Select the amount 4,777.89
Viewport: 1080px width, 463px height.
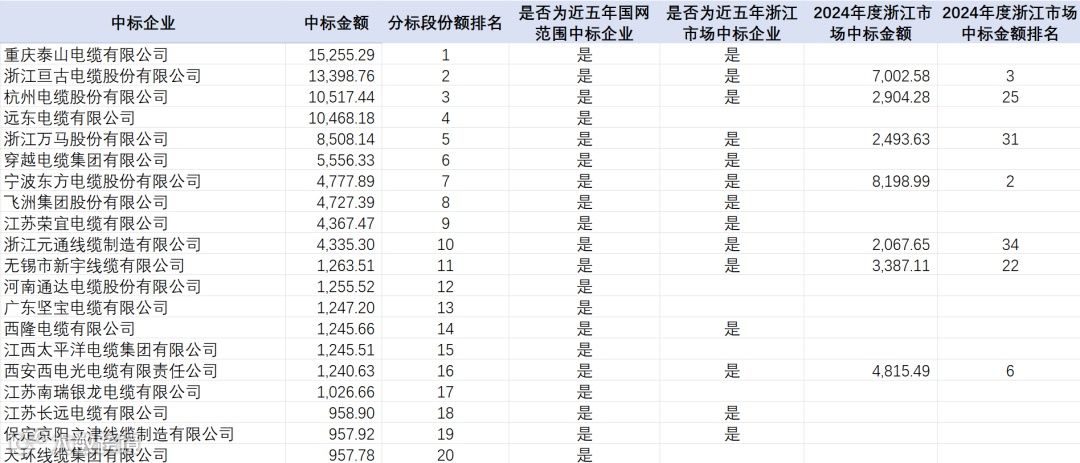pyautogui.click(x=346, y=181)
